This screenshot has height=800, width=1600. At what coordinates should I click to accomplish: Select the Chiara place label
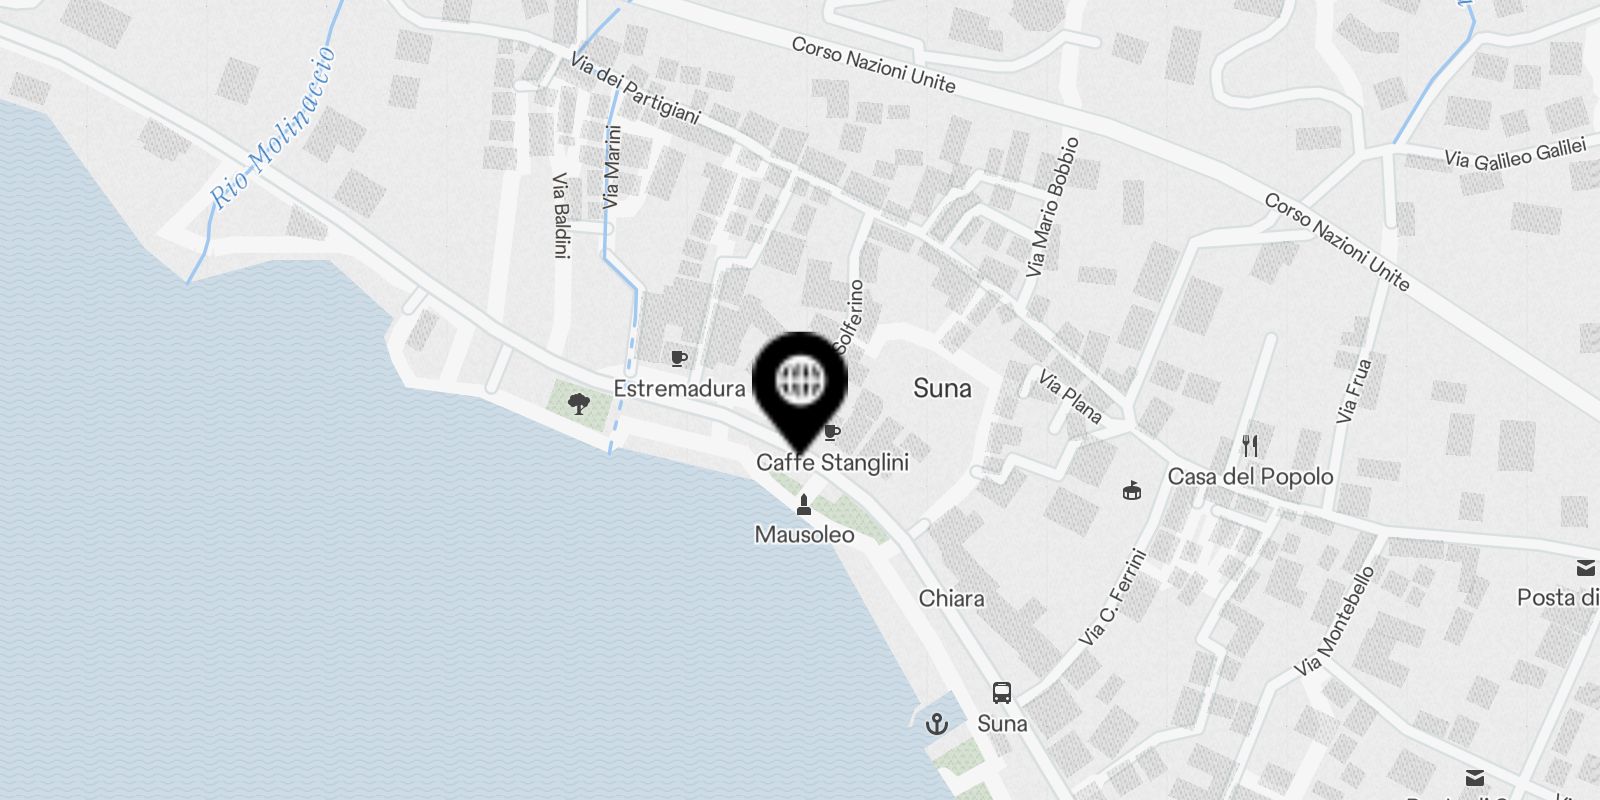951,599
